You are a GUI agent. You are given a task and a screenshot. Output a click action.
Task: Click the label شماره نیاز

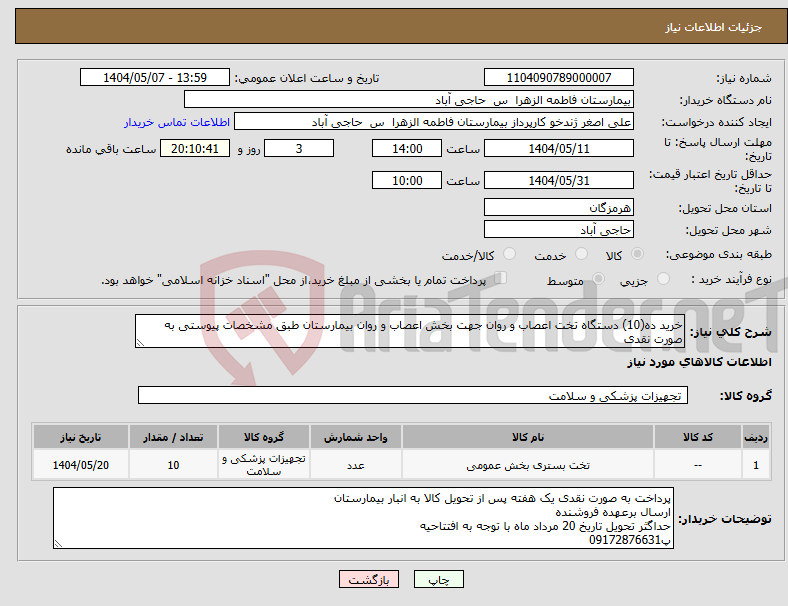(x=744, y=78)
